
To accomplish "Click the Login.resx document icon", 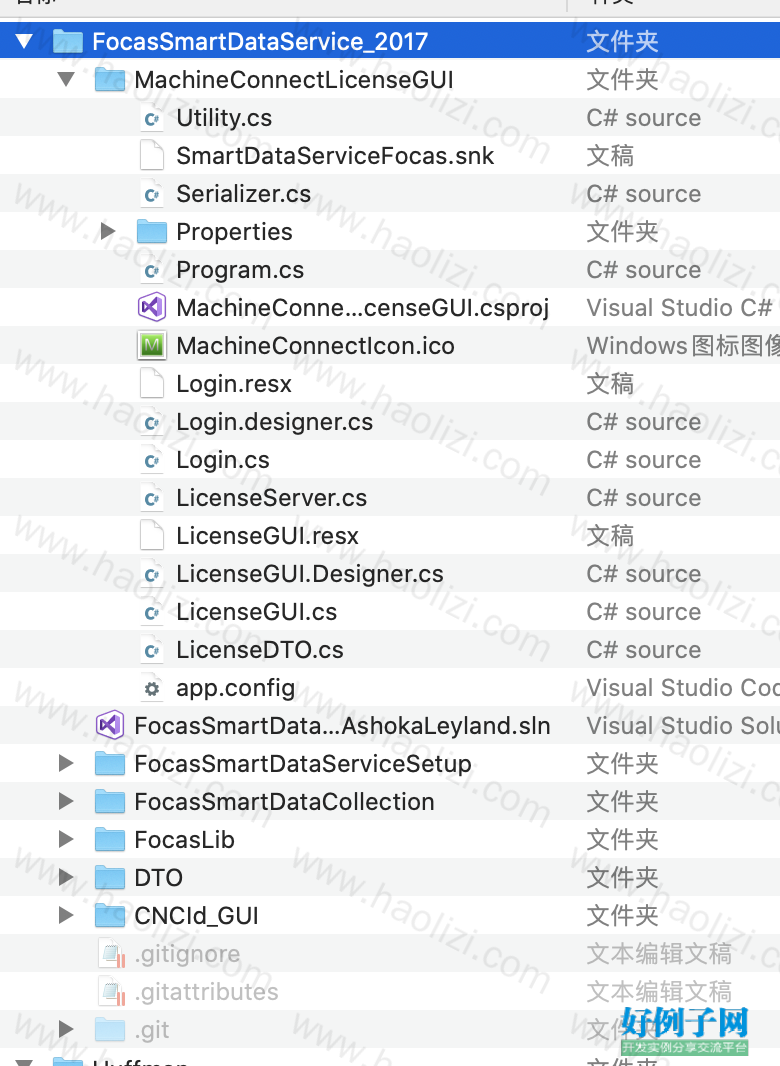I will [152, 383].
